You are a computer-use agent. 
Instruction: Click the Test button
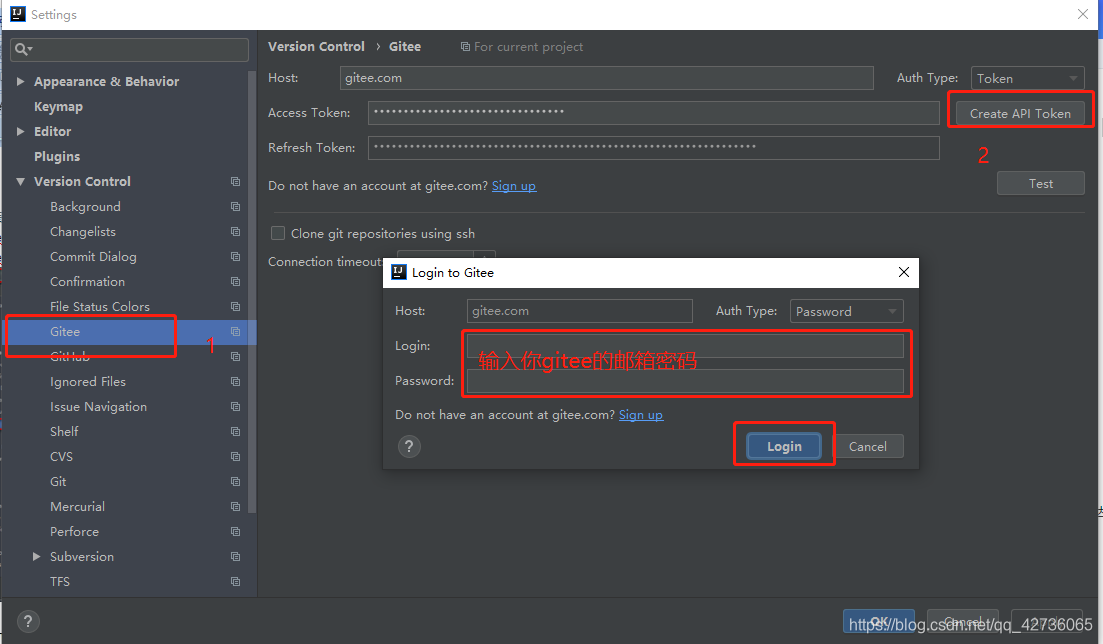1040,184
